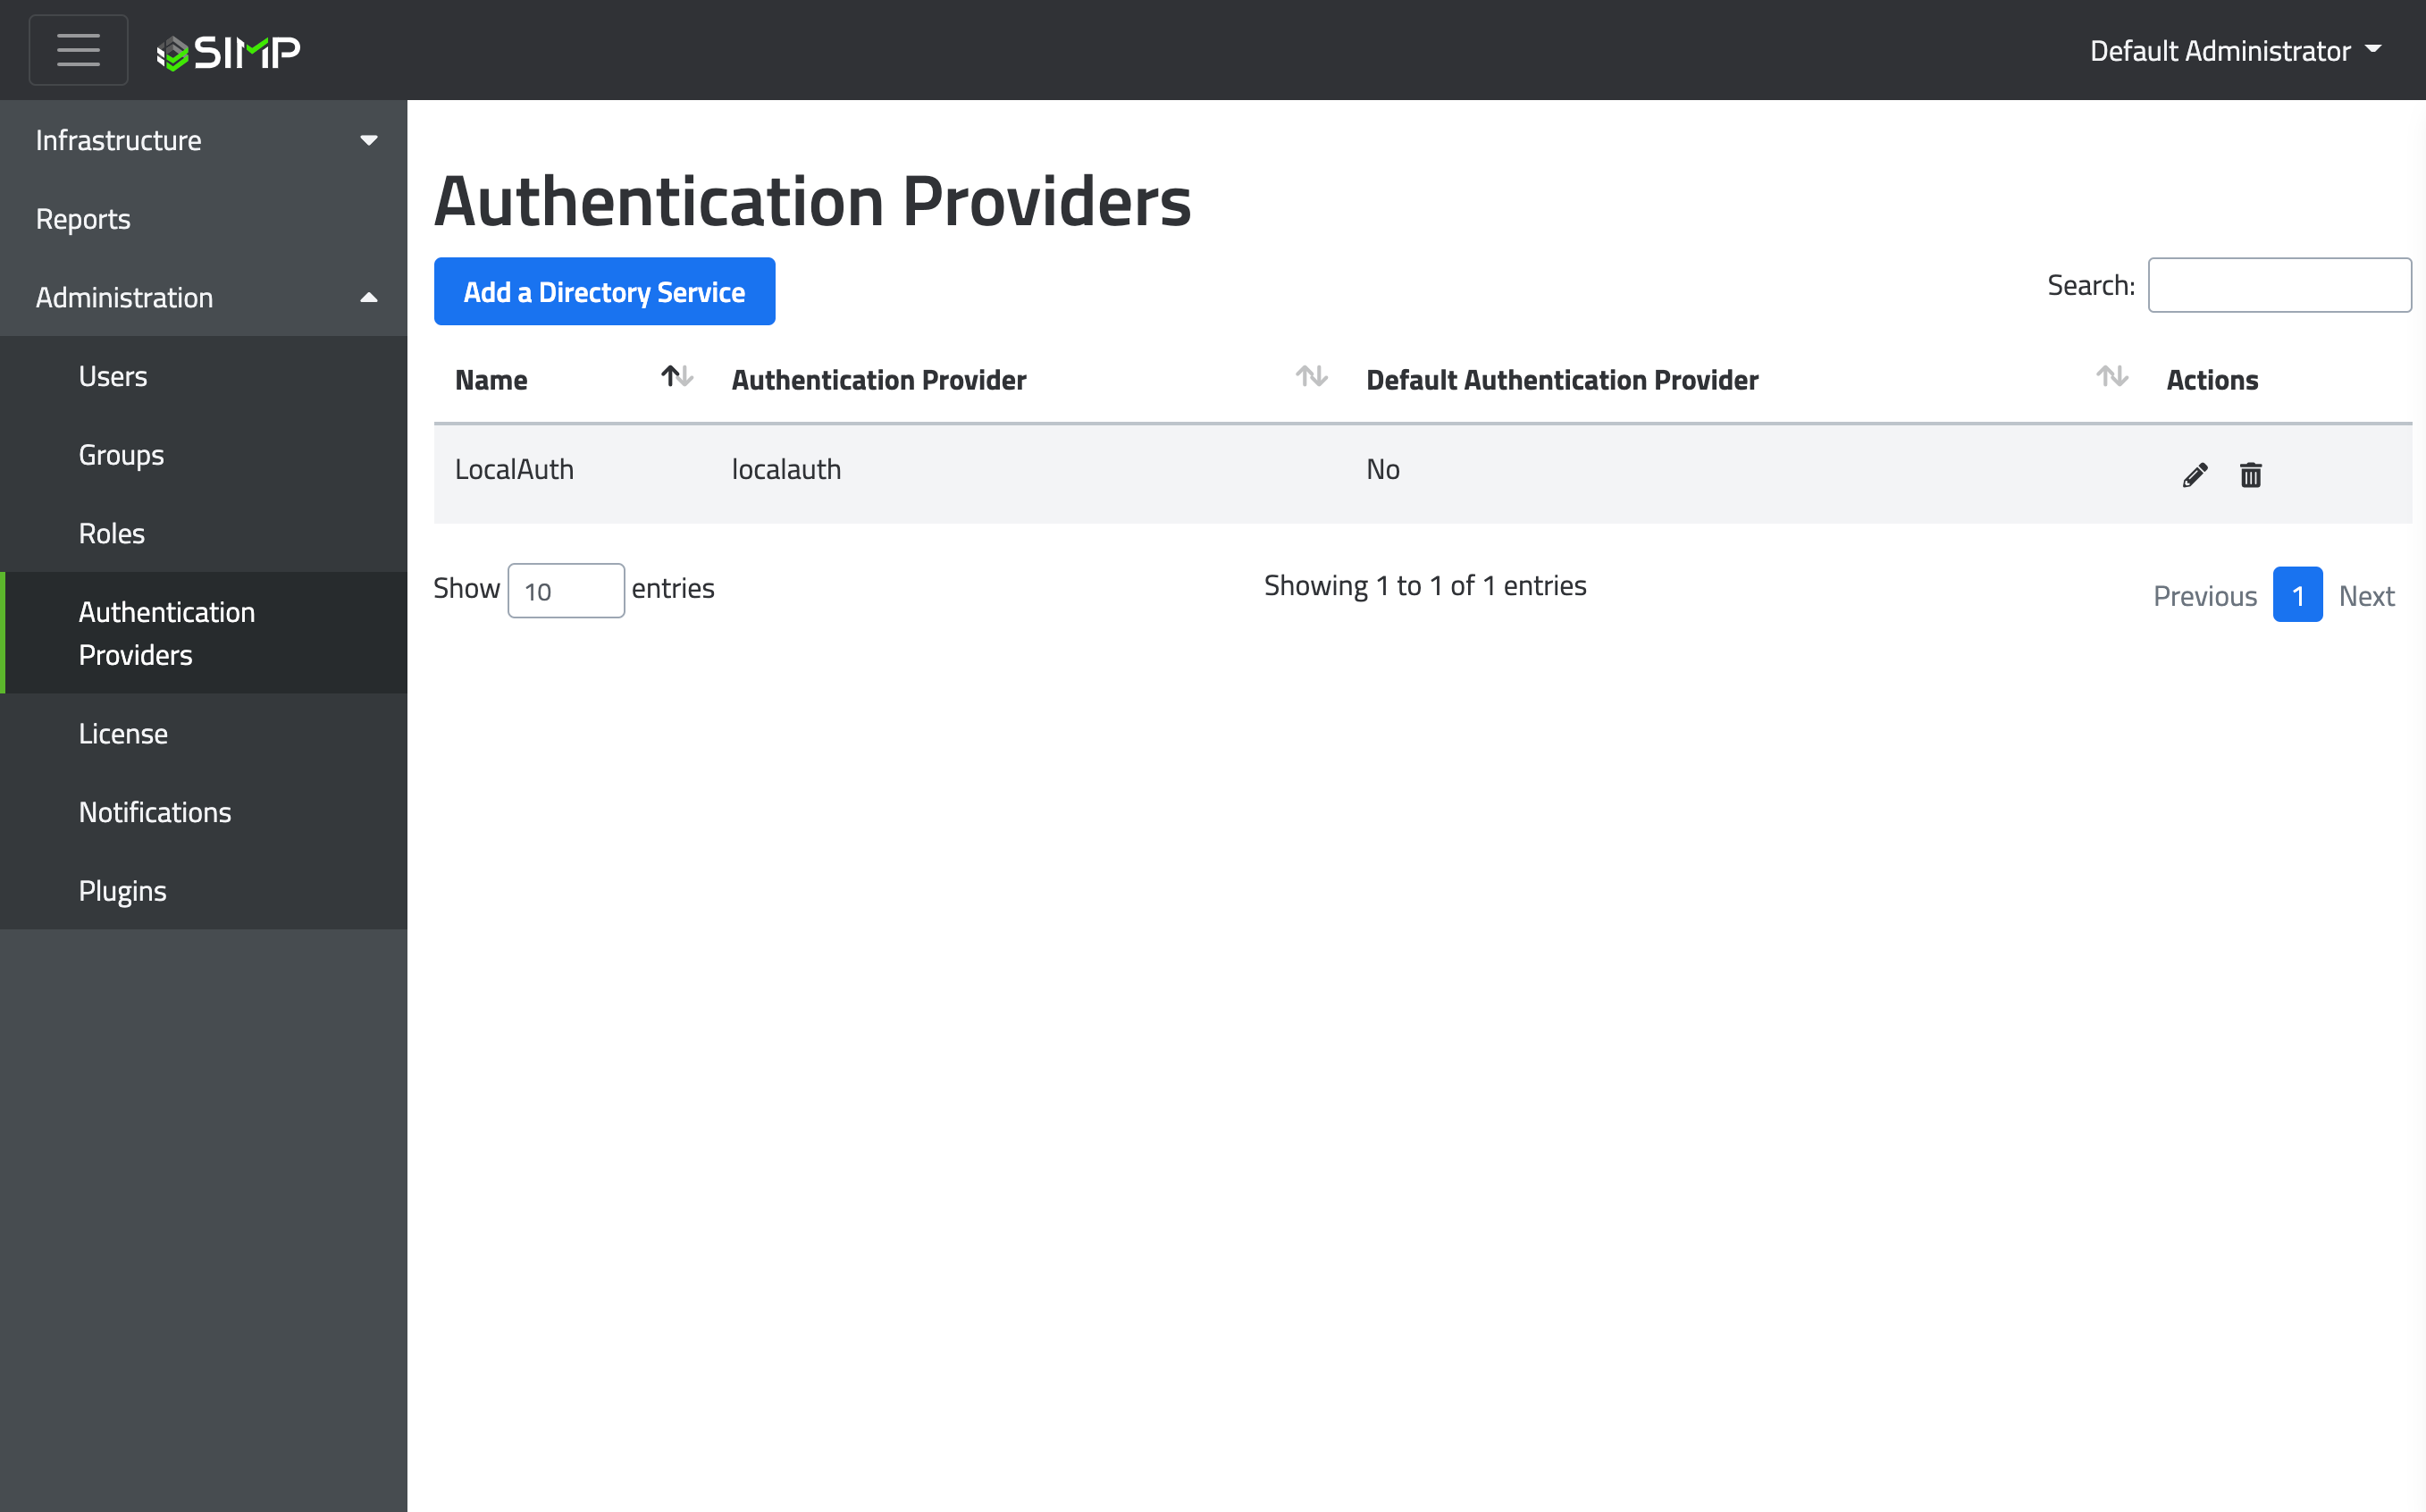Image resolution: width=2426 pixels, height=1512 pixels.
Task: Click the hamburger menu toggle icon
Action: tap(78, 50)
